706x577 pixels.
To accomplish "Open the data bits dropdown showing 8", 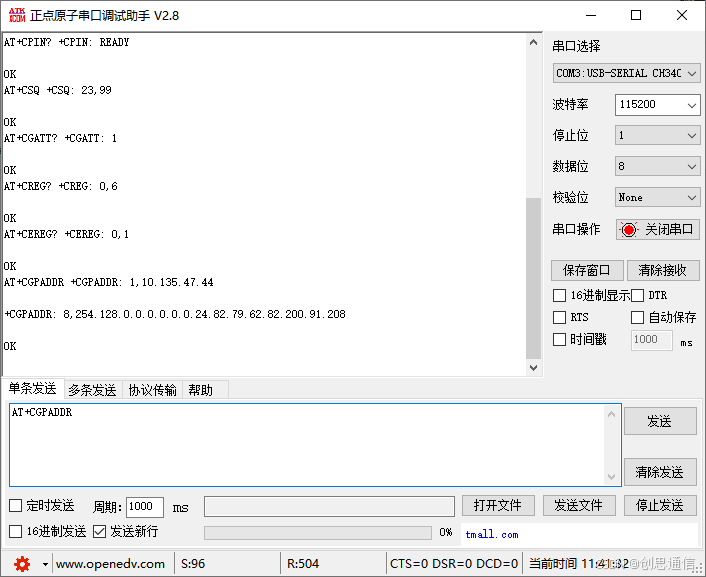I will point(657,166).
